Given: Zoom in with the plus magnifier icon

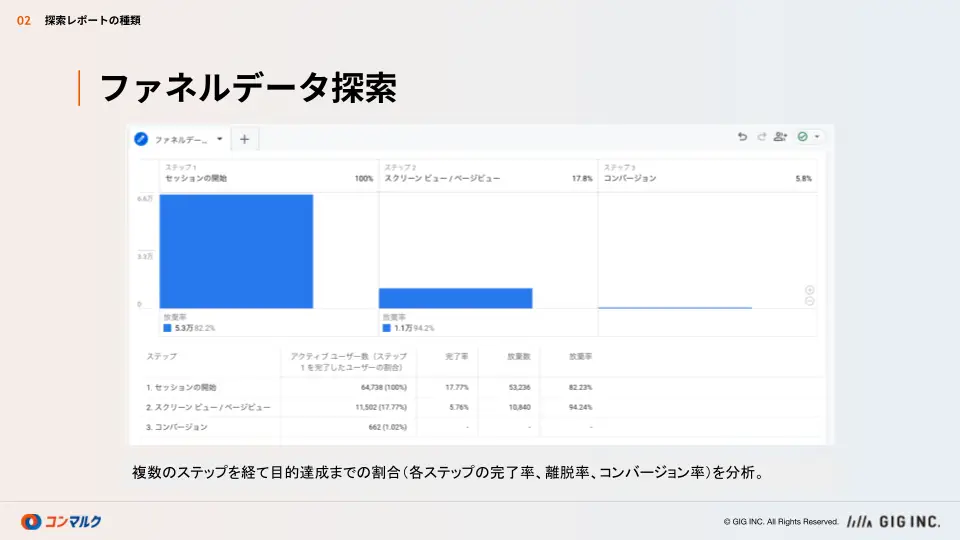Looking at the screenshot, I should point(809,290).
